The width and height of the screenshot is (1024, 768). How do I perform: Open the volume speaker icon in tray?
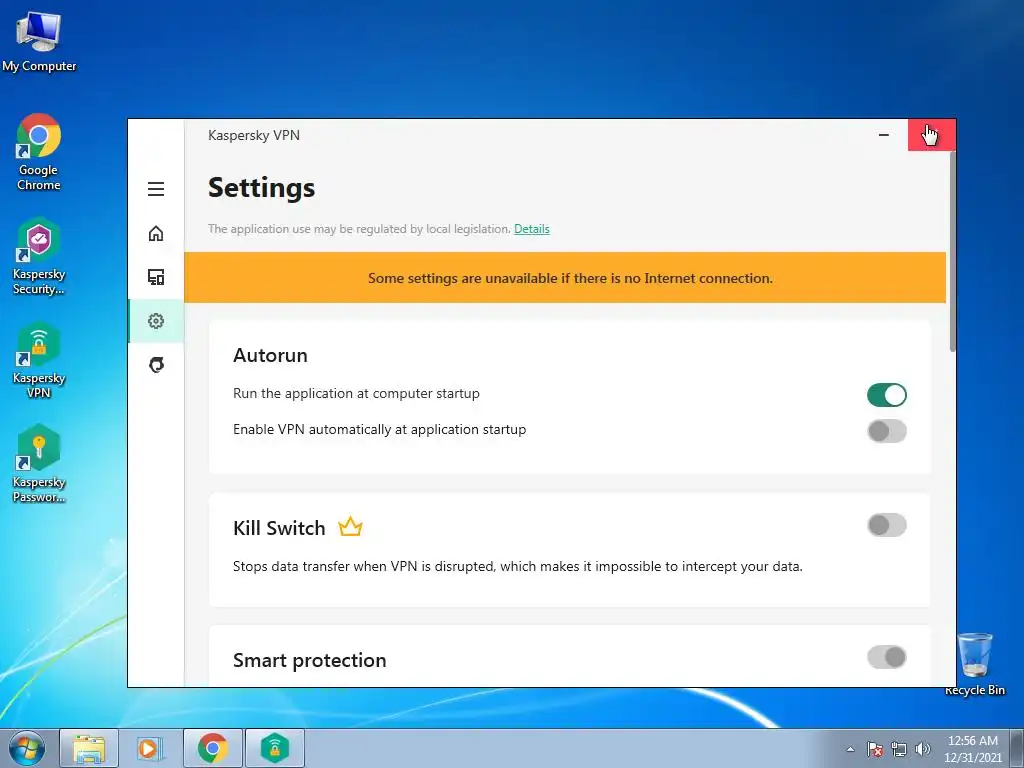point(923,749)
